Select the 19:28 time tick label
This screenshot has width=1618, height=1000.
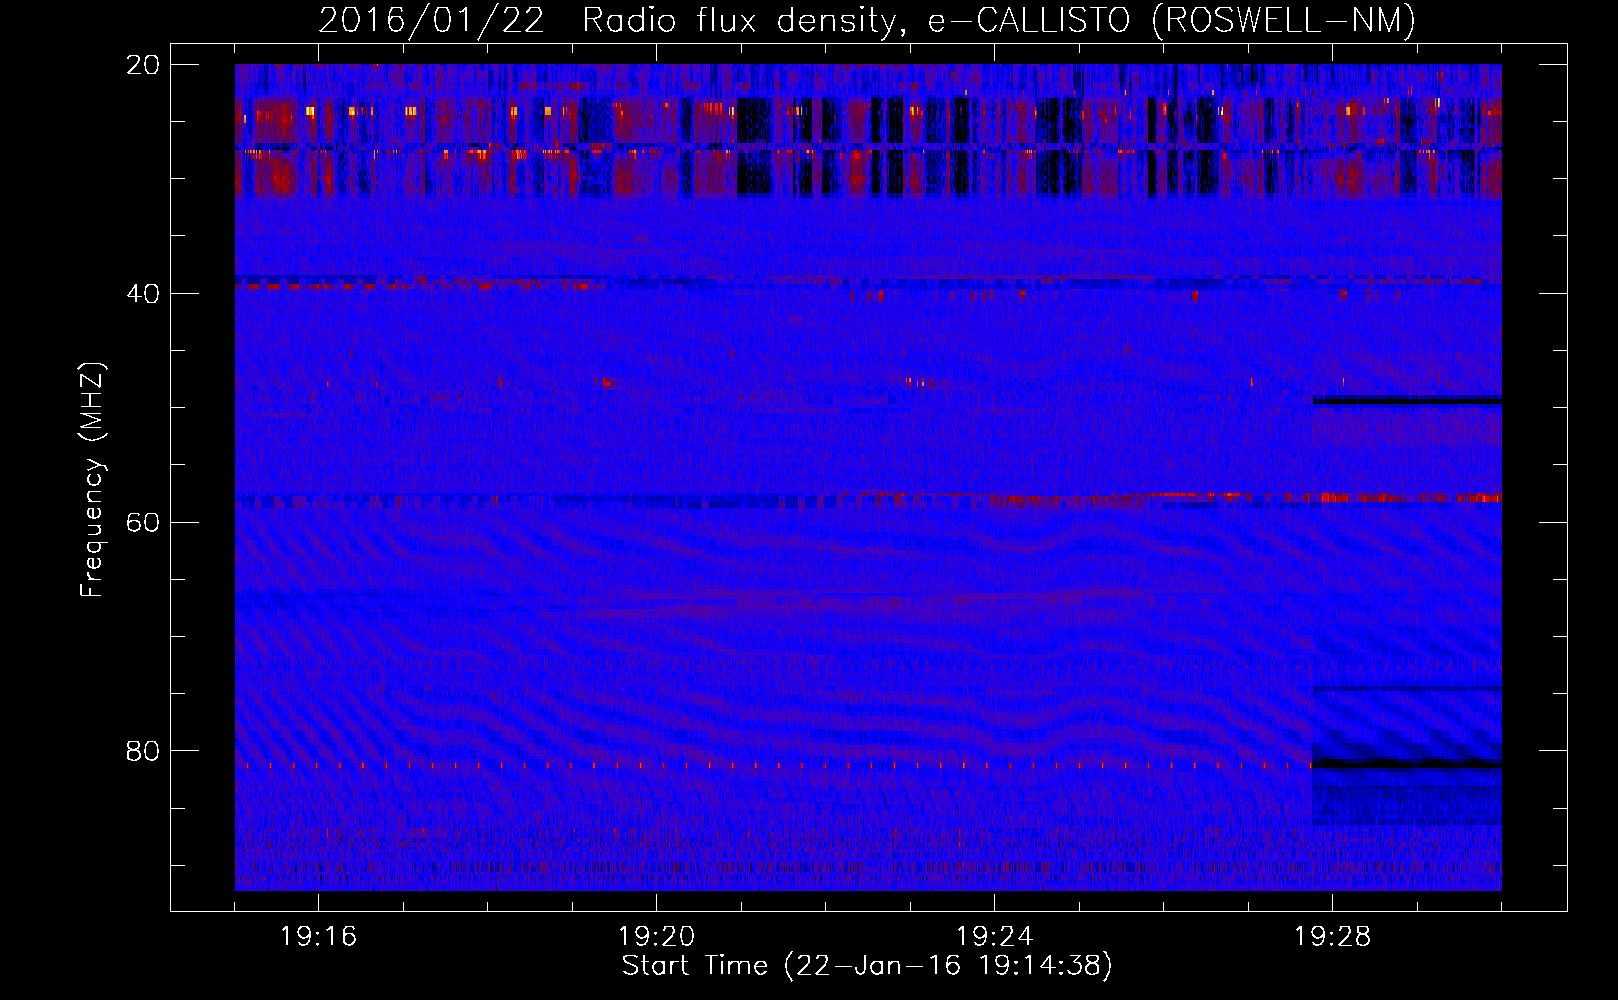(x=1332, y=937)
